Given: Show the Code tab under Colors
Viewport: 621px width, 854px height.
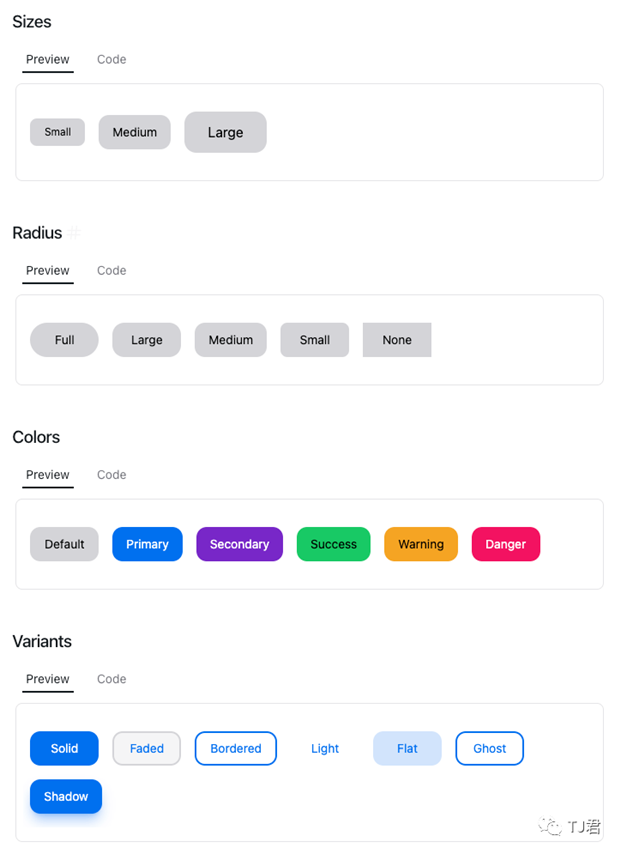Looking at the screenshot, I should tap(112, 475).
